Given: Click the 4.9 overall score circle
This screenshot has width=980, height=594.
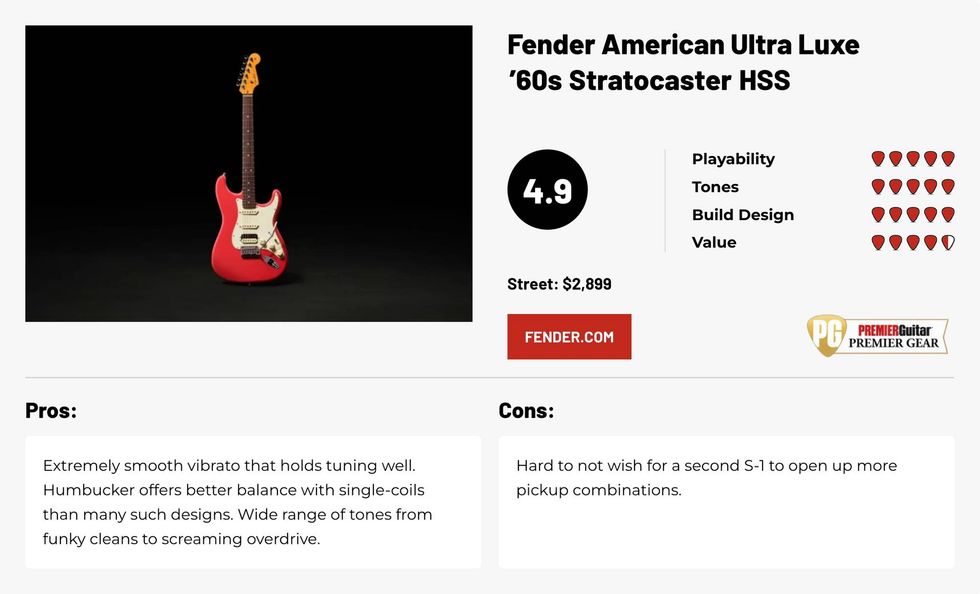Looking at the screenshot, I should (x=547, y=191).
